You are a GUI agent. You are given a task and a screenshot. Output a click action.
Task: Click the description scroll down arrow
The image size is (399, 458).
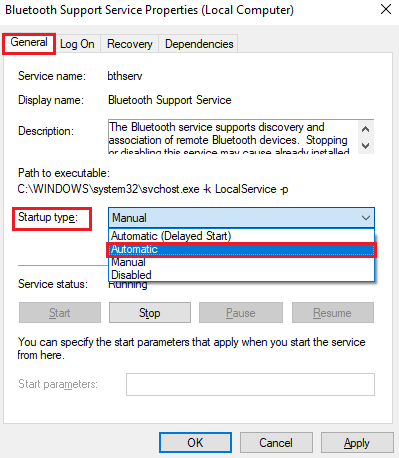point(366,146)
